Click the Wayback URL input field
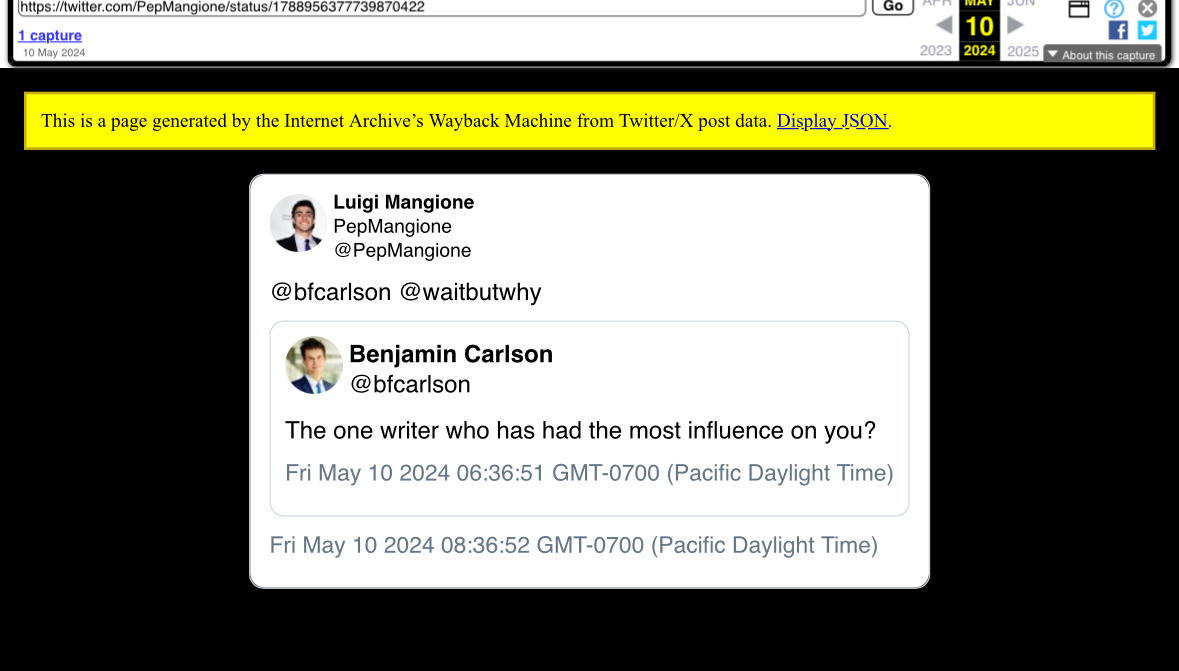 pos(441,7)
